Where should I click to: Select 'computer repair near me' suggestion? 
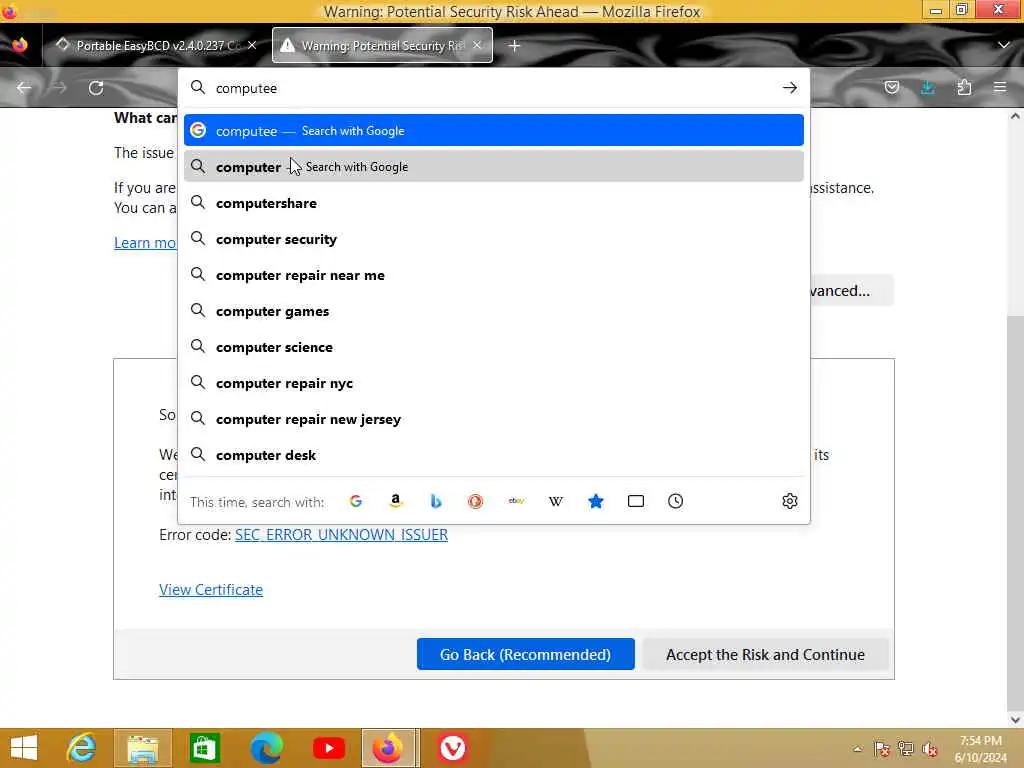(494, 275)
